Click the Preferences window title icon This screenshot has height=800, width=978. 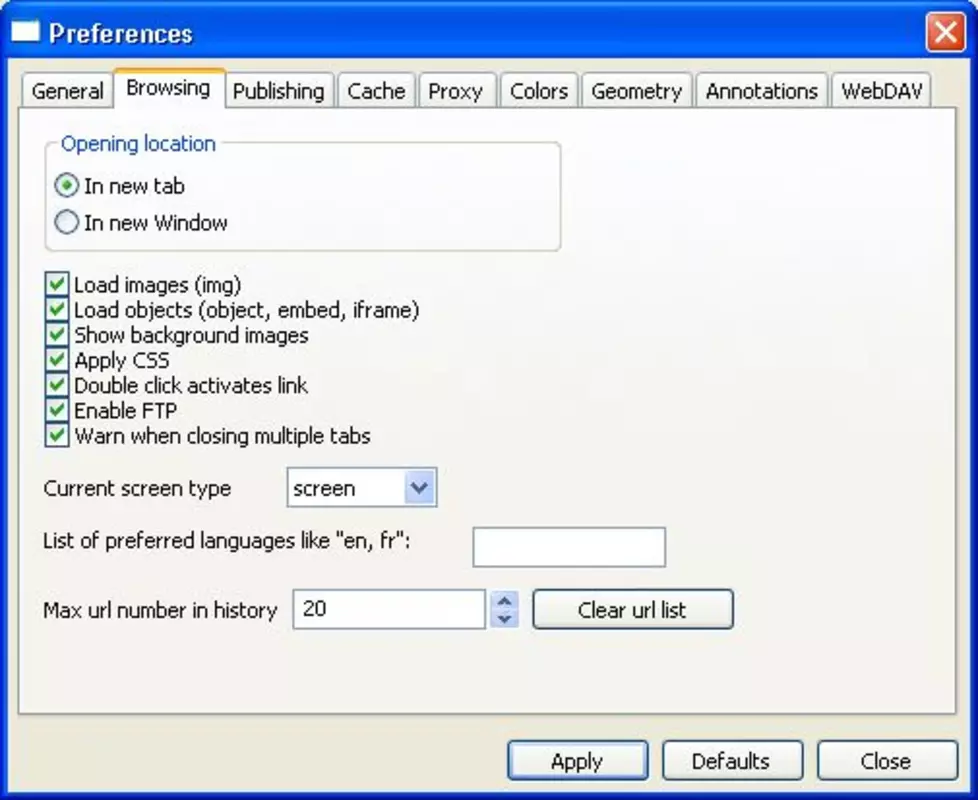click(26, 32)
